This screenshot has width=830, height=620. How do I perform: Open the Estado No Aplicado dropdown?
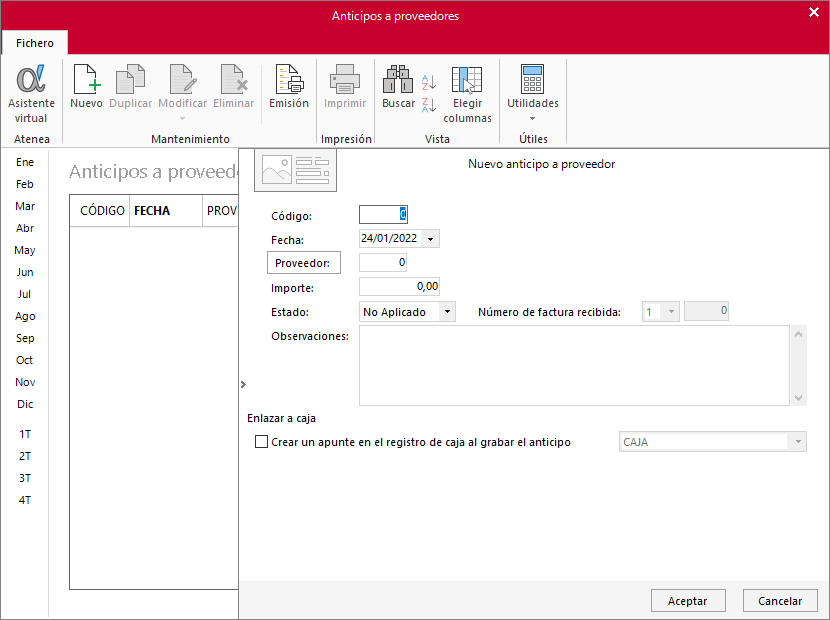pos(447,312)
